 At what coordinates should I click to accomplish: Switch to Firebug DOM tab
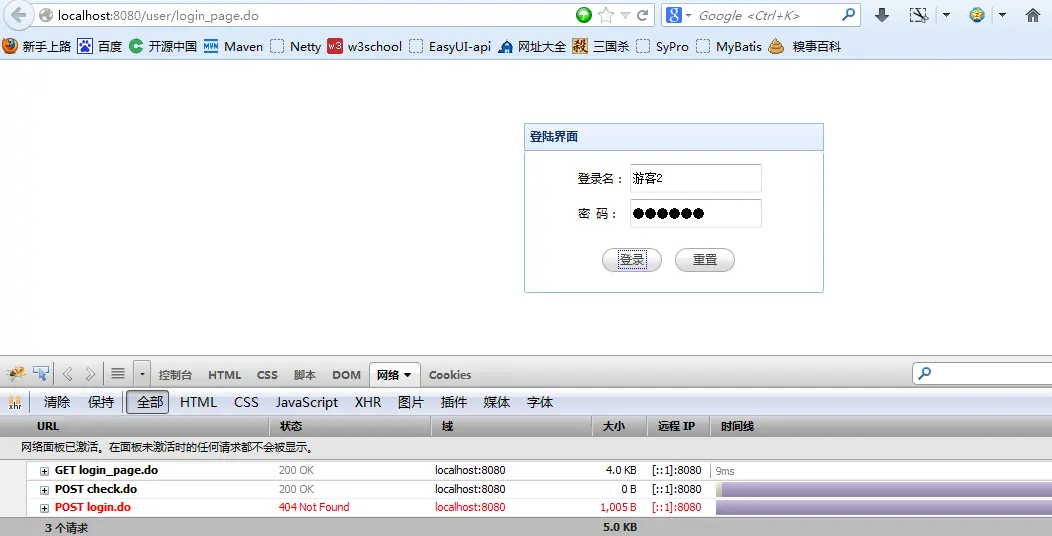point(346,375)
